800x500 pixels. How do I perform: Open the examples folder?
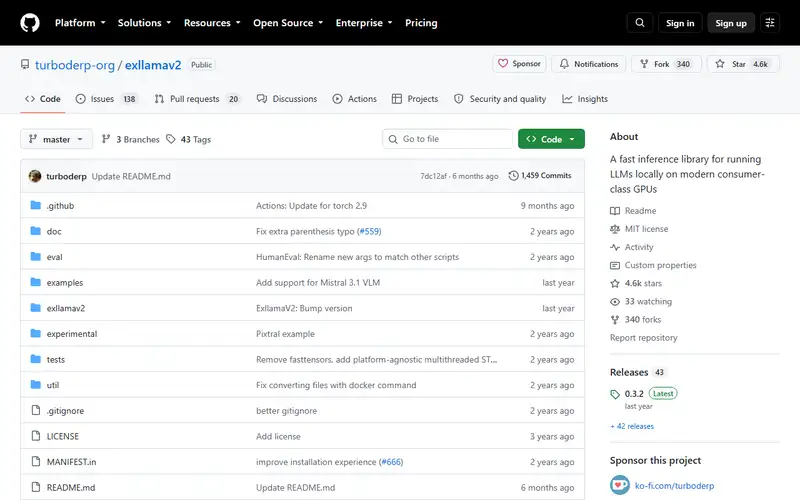coord(65,283)
